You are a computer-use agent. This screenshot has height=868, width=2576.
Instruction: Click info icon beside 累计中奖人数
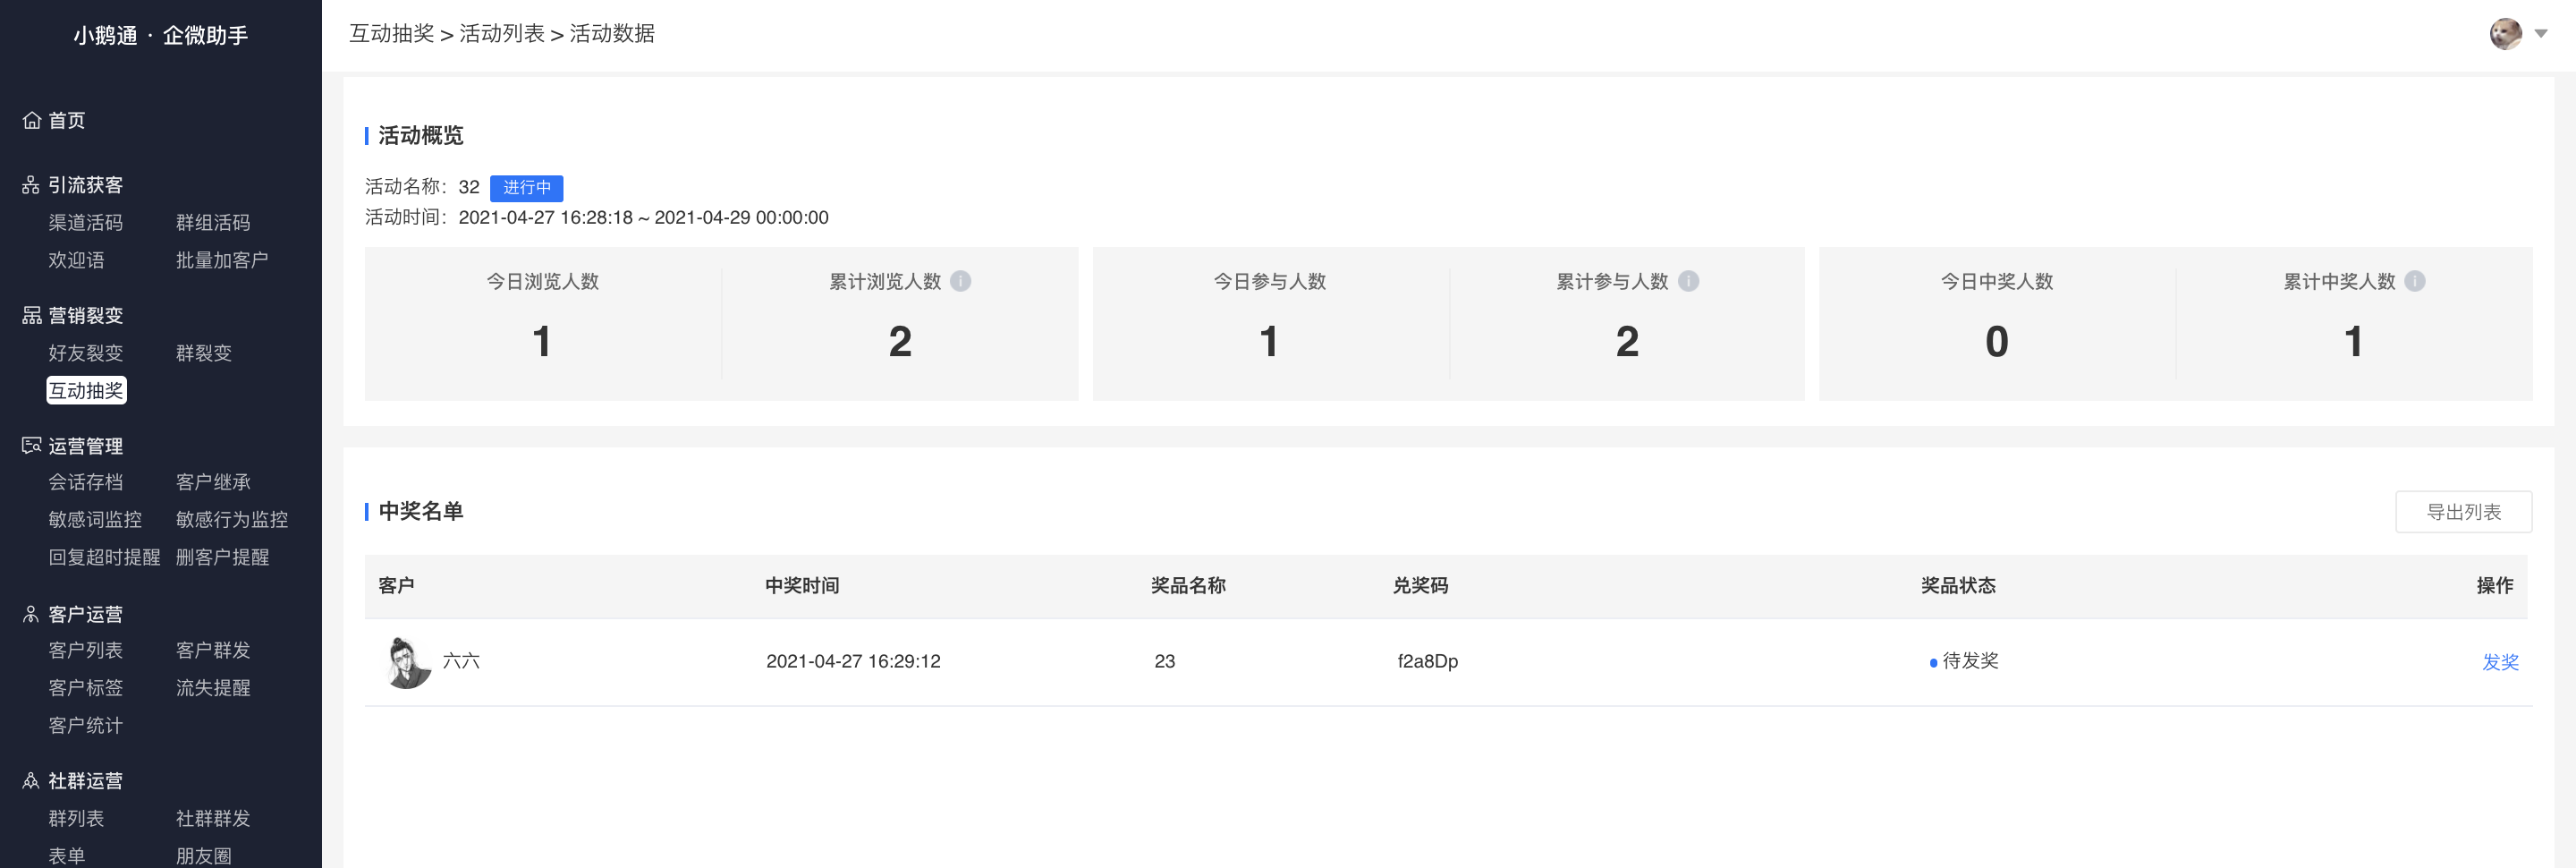[x=2414, y=281]
